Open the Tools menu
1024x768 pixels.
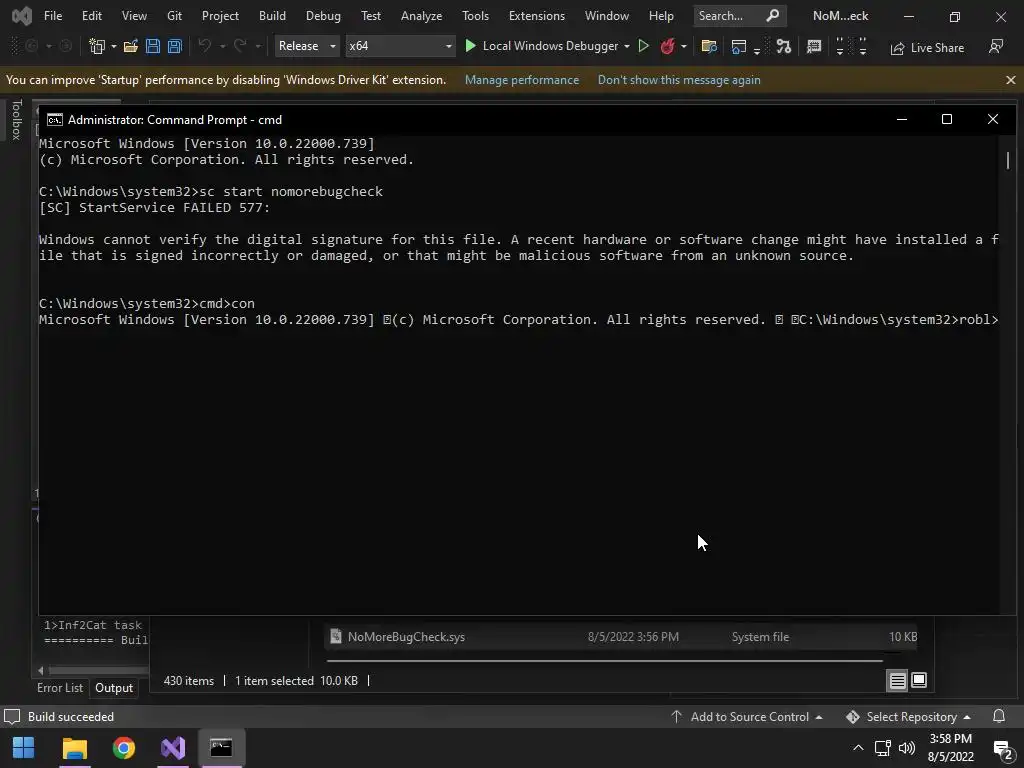tap(475, 16)
